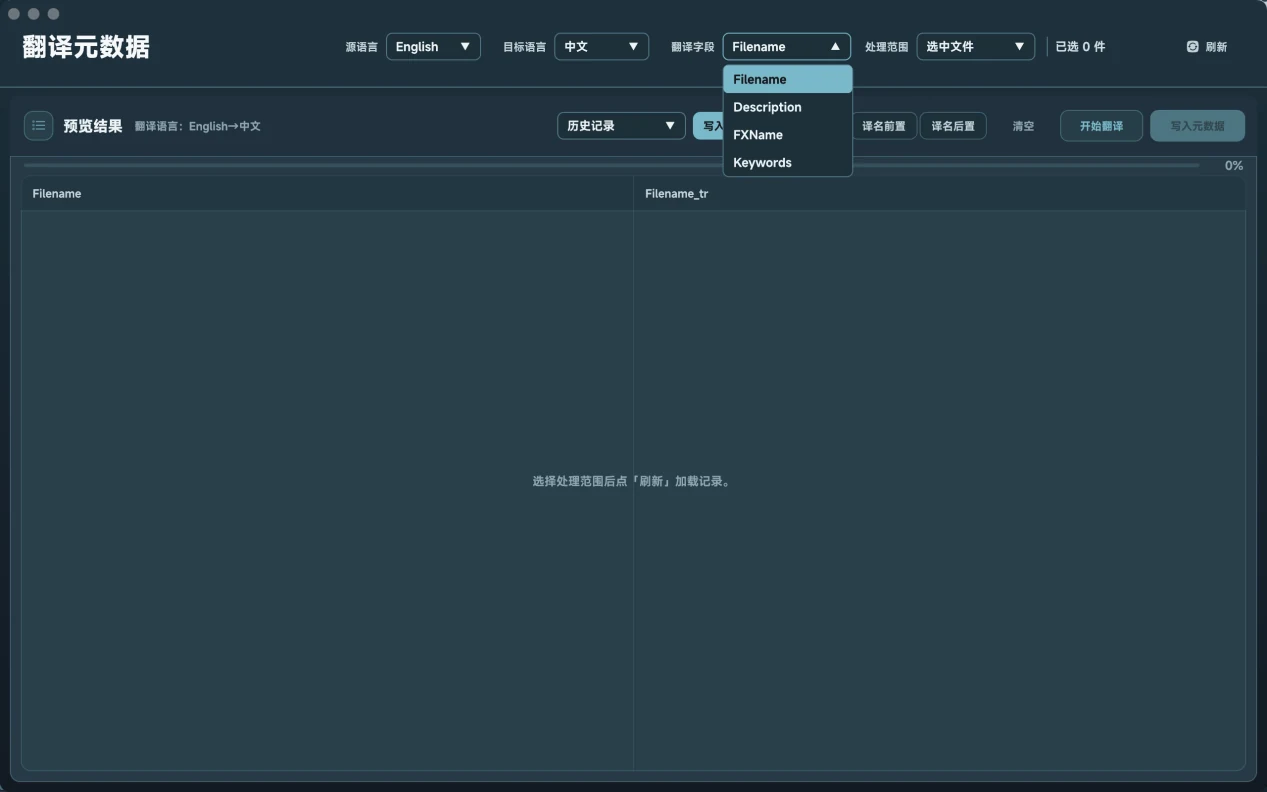Viewport: 1267px width, 792px height.
Task: Click the 写入元数据 button
Action: click(x=1197, y=126)
